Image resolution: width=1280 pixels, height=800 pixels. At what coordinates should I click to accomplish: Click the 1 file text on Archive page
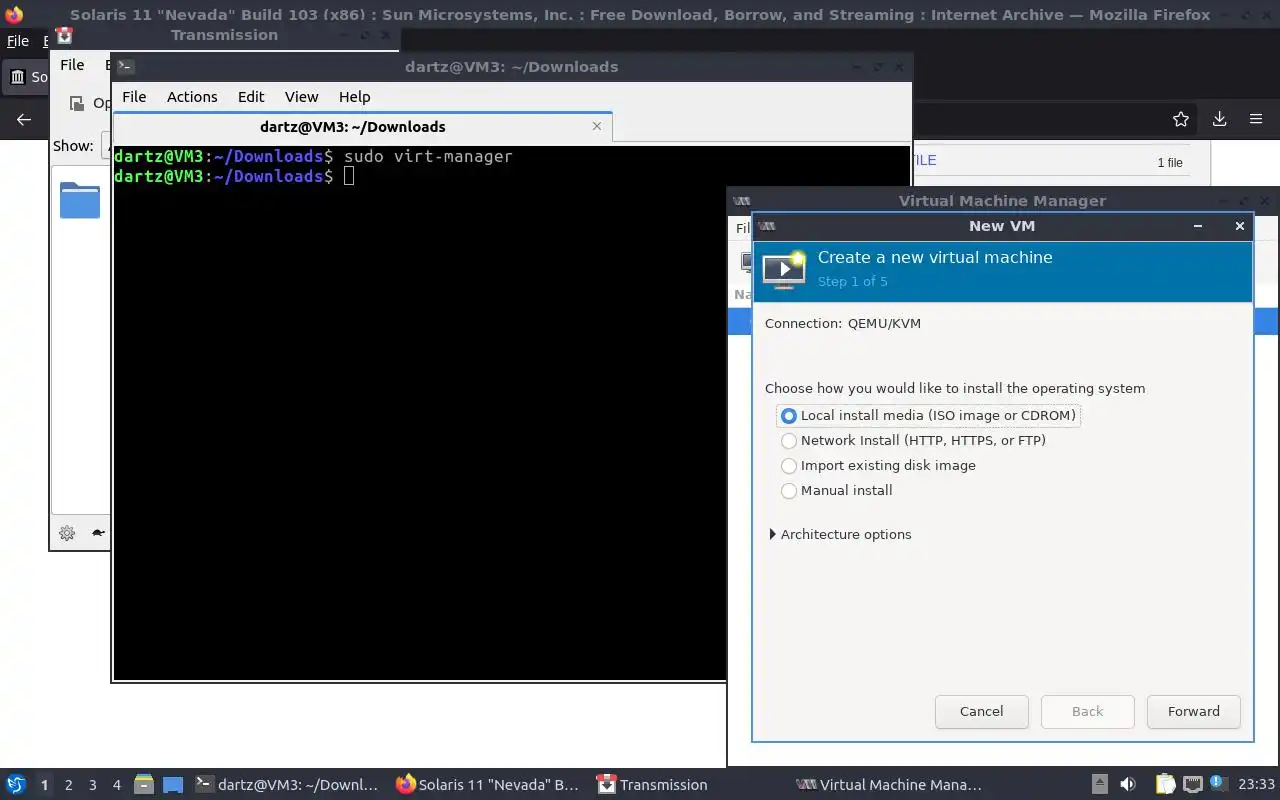1170,162
